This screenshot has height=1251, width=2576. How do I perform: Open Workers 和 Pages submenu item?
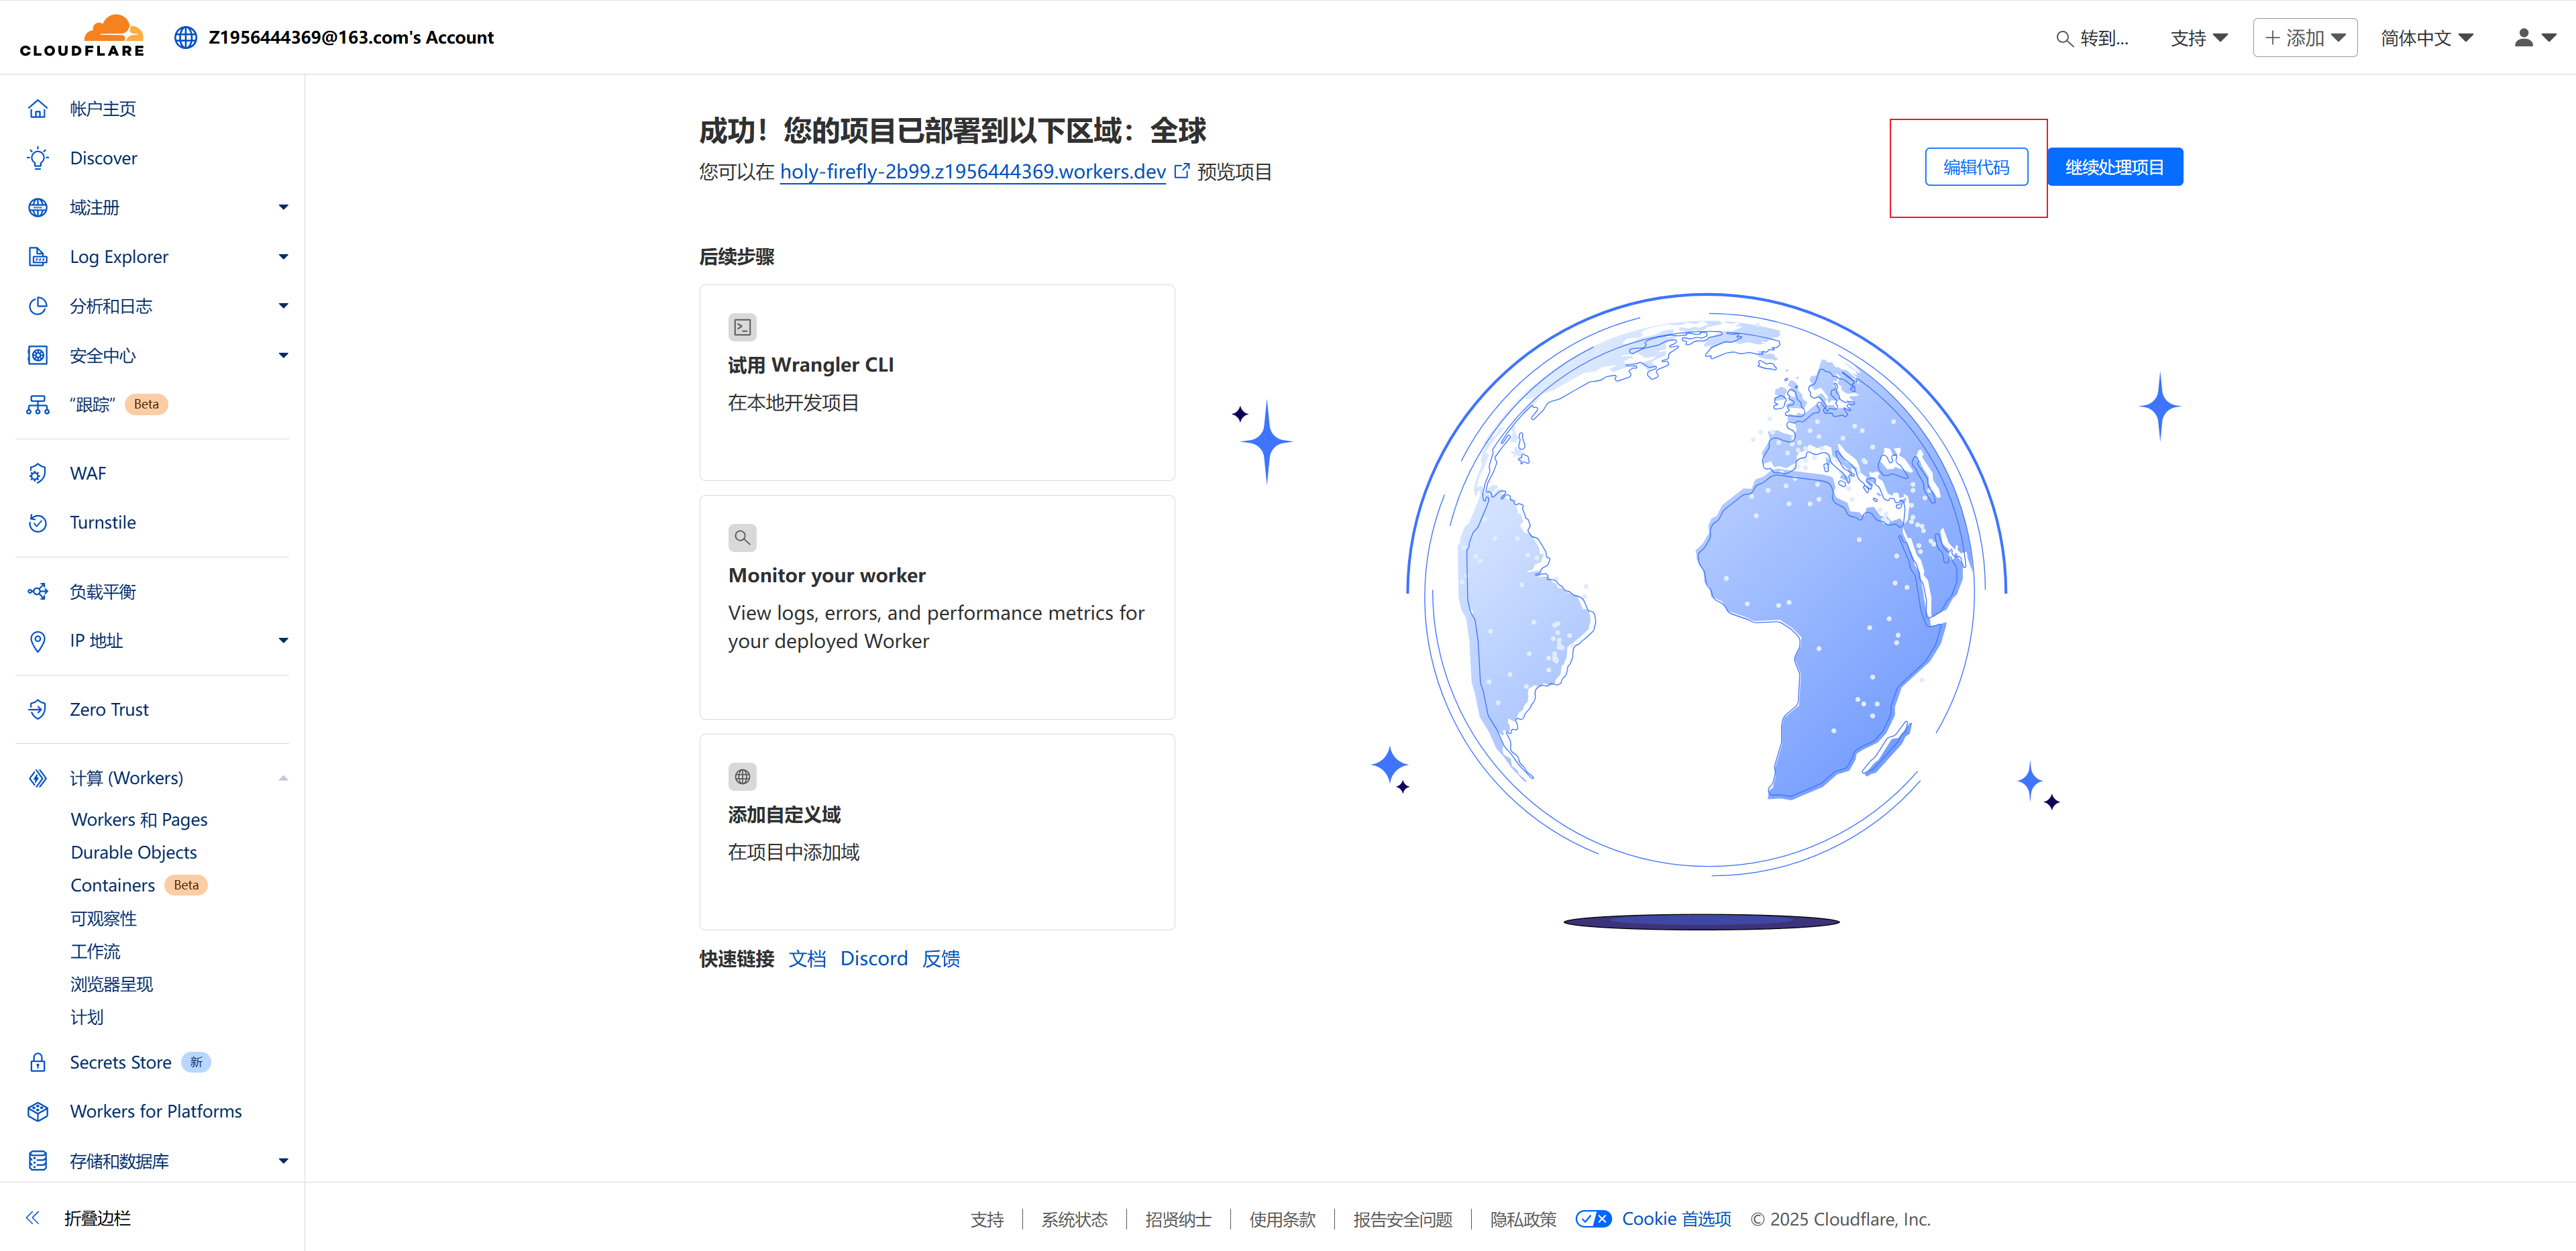(139, 819)
